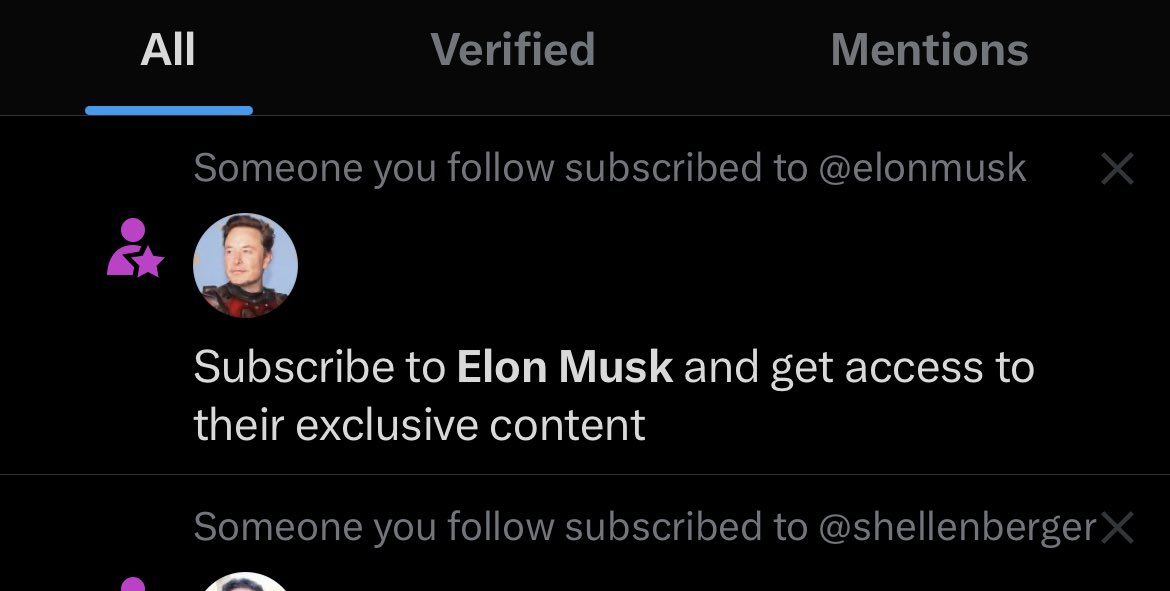Click the purple subscriber icon of second notification
This screenshot has height=591, width=1170.
click(133, 584)
